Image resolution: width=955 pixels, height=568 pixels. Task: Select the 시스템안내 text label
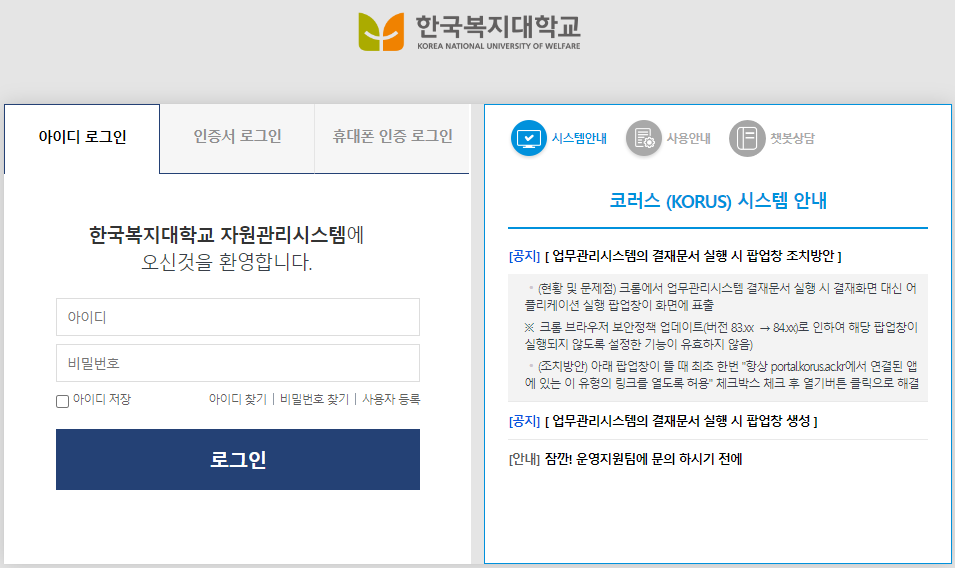point(579,139)
